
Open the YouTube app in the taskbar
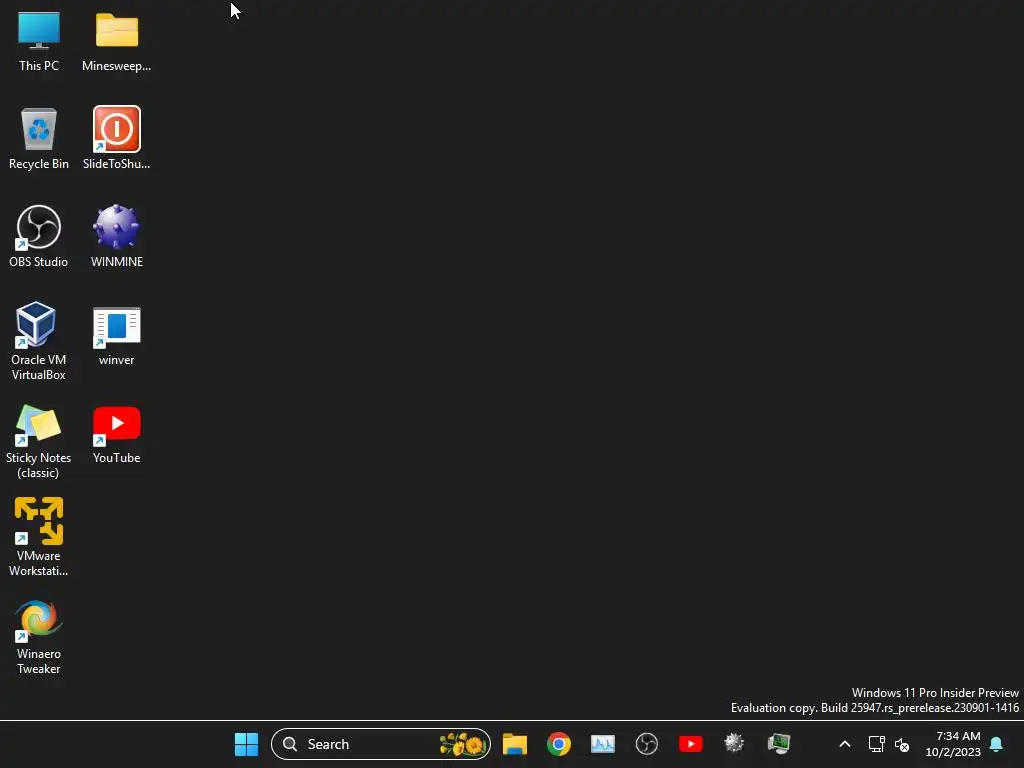click(690, 744)
